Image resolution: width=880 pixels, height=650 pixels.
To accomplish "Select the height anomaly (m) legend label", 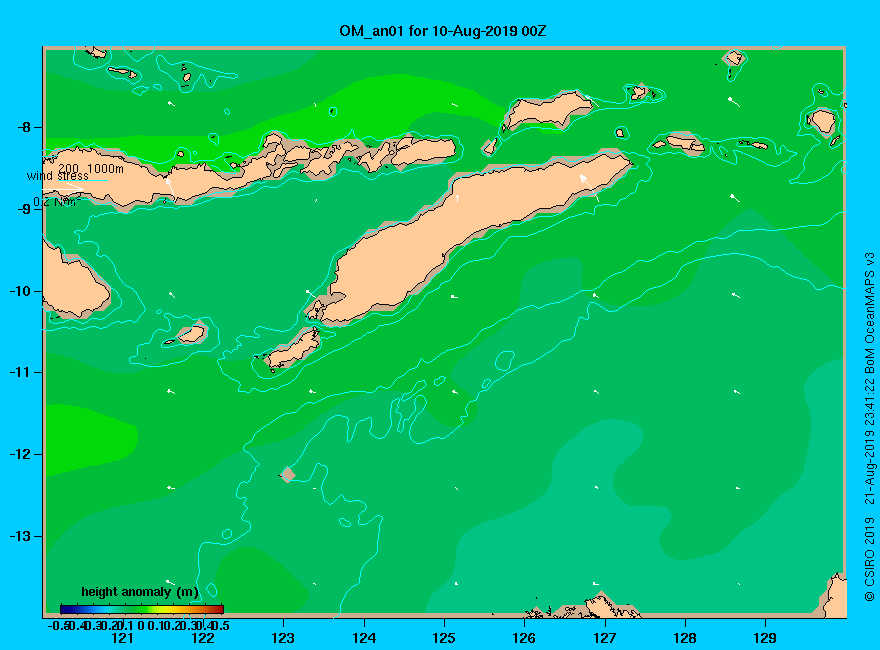I will [140, 592].
